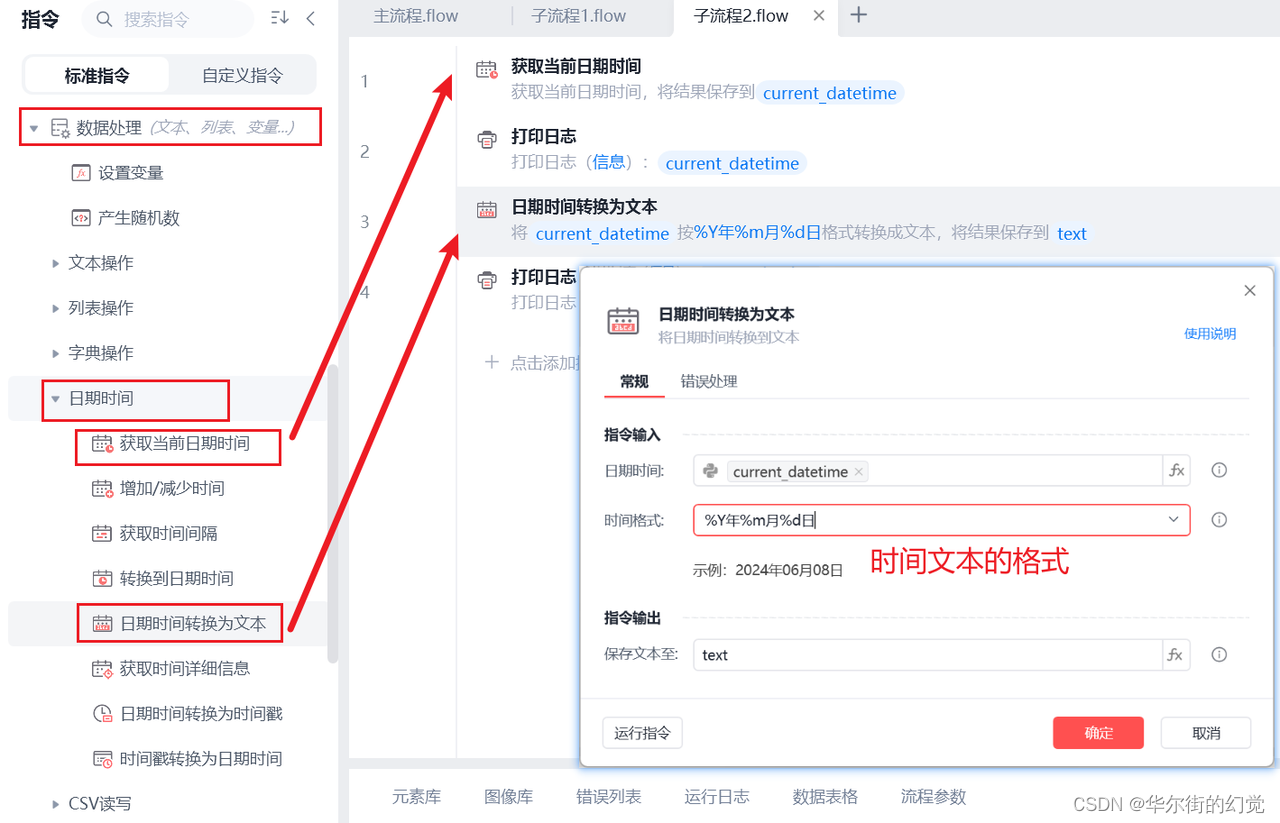Click the printer icon of flow step 2
Image resolution: width=1280 pixels, height=823 pixels.
point(487,139)
